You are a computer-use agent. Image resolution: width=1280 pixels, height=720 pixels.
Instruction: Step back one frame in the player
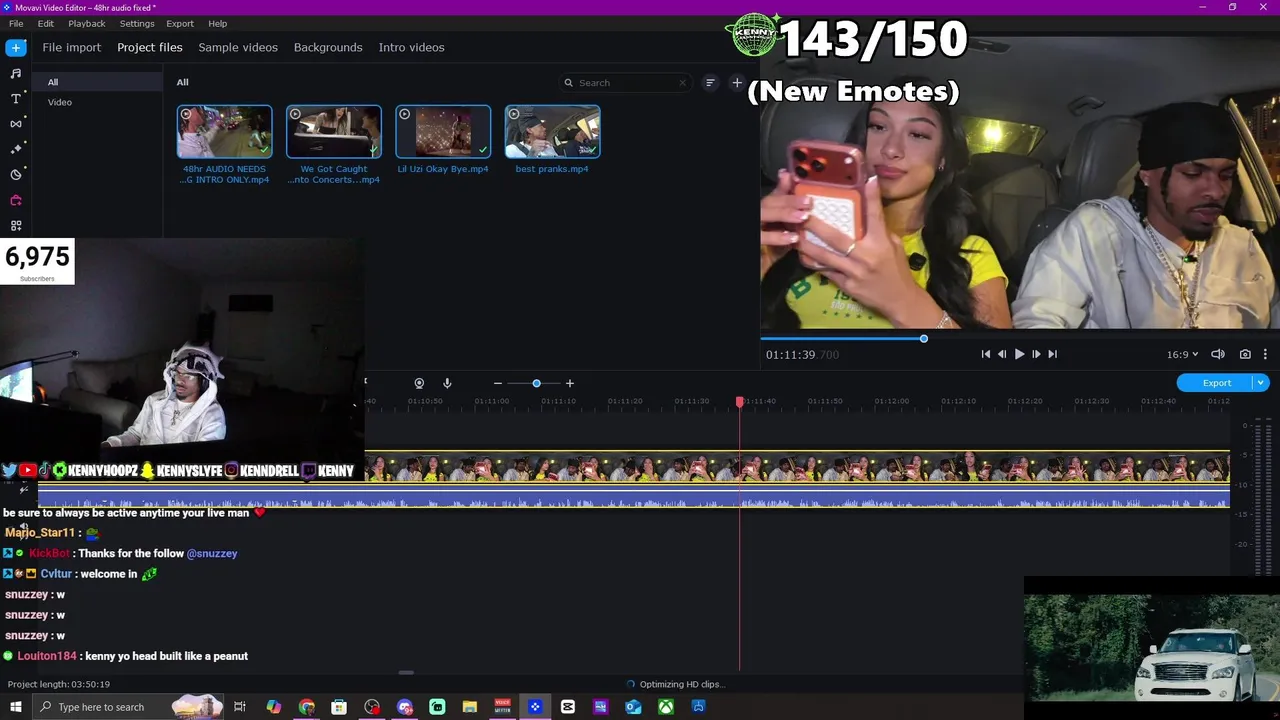1002,354
